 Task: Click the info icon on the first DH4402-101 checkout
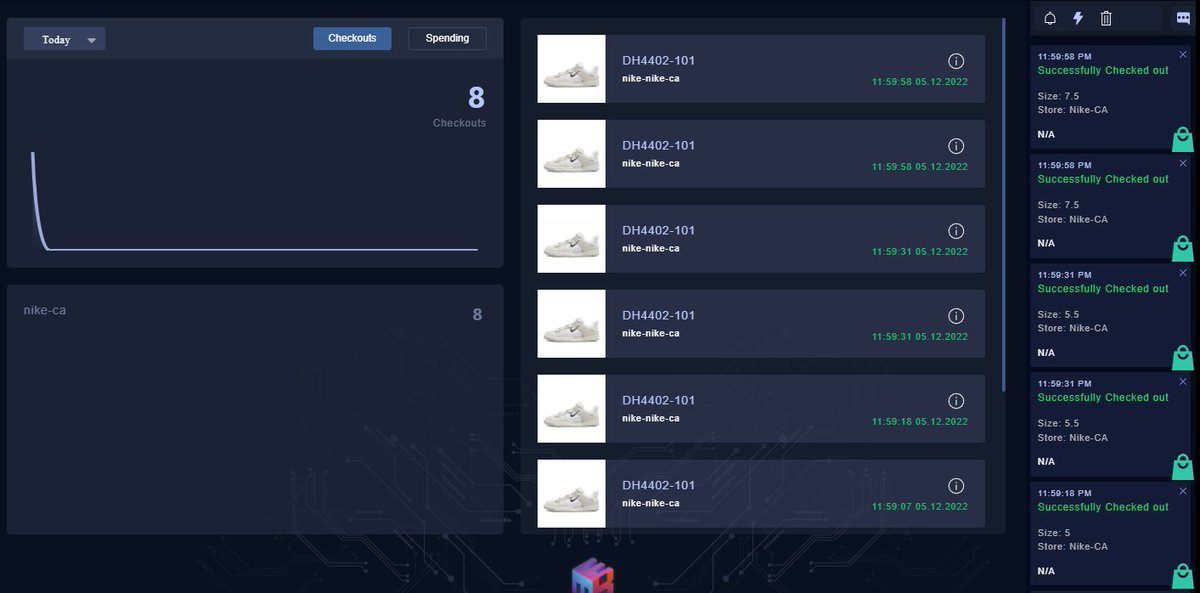956,61
